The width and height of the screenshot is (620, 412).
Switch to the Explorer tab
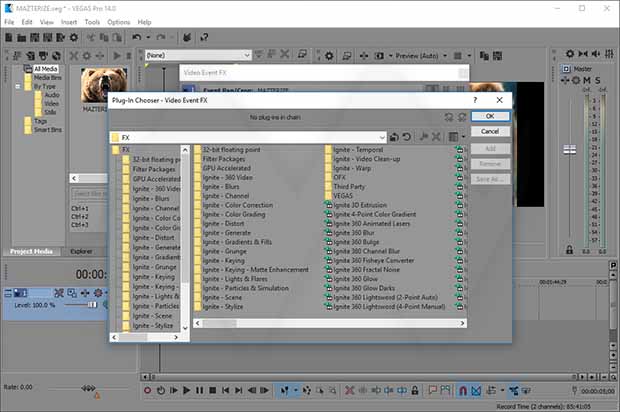[x=81, y=251]
